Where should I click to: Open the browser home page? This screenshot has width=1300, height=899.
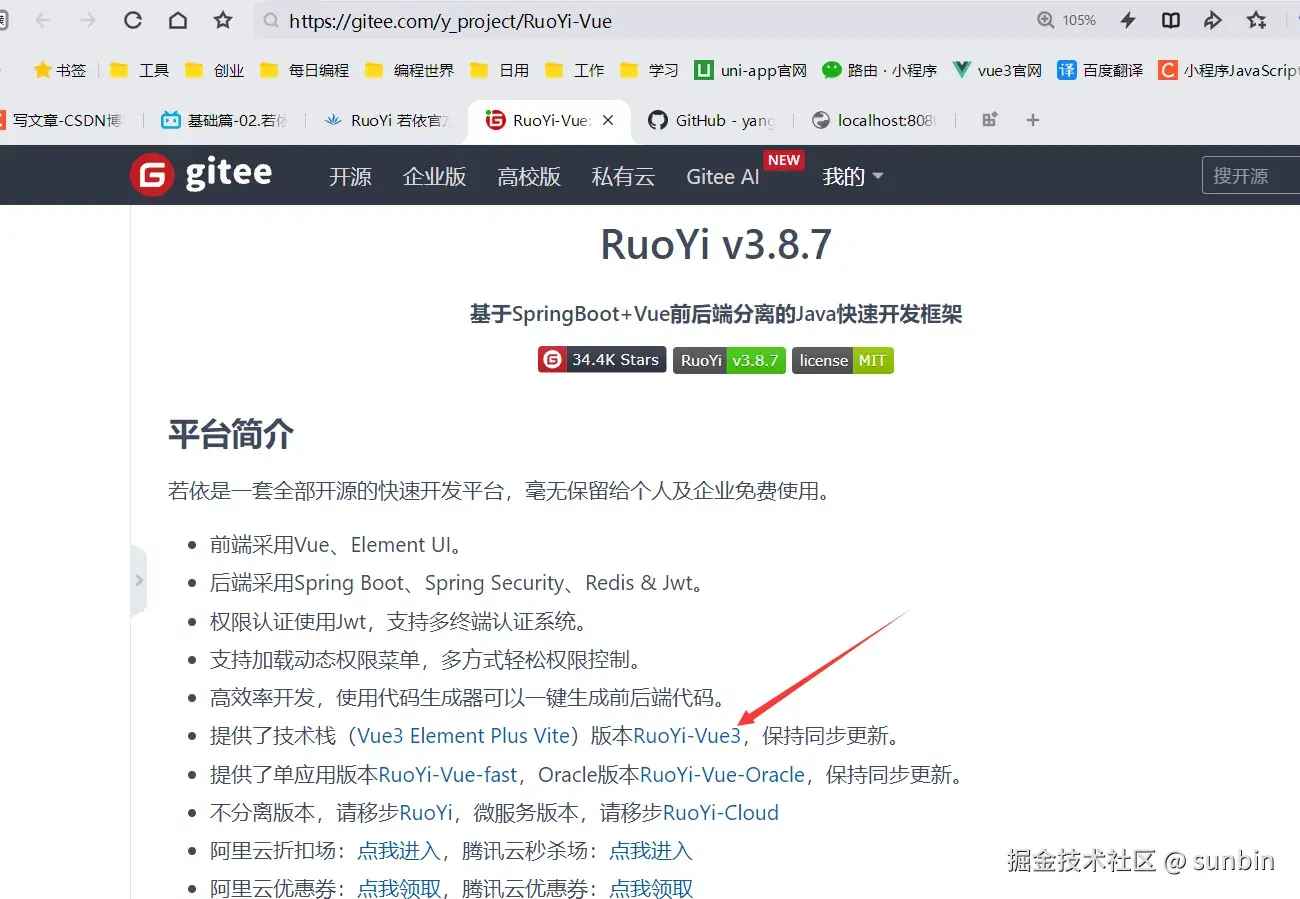(x=177, y=20)
